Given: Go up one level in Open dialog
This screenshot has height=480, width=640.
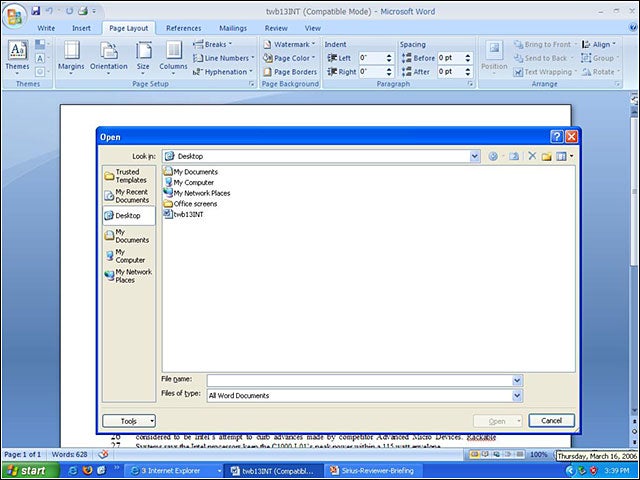Looking at the screenshot, I should (514, 156).
